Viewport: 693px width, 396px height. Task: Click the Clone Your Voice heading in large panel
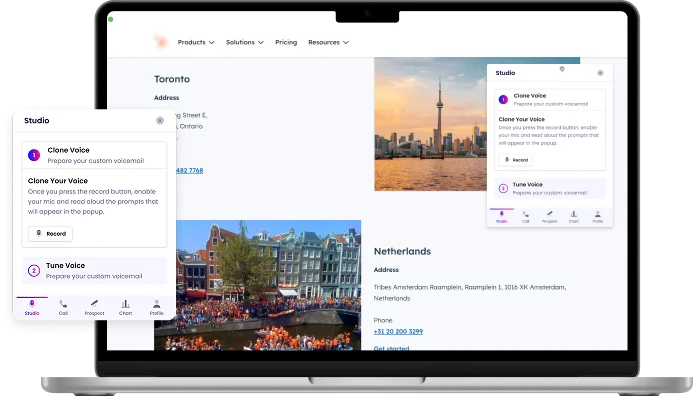[58, 181]
